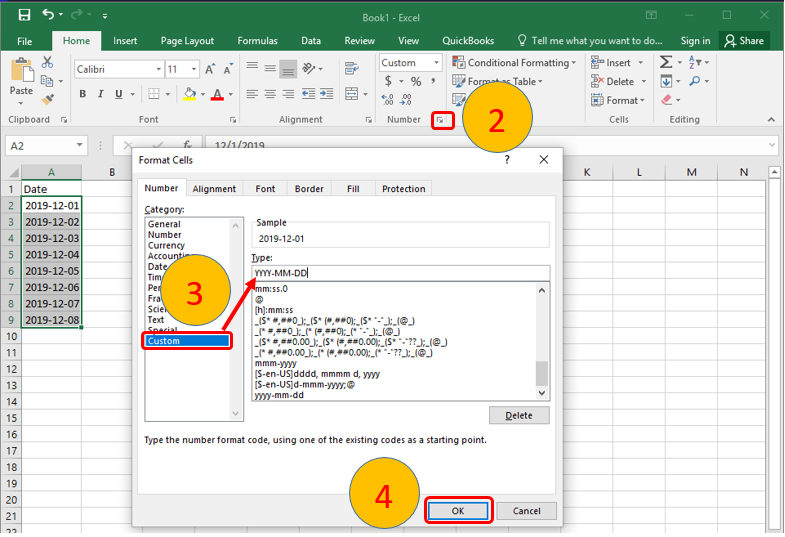Viewport: 785px width, 537px height.
Task: Click the Fill Color bucket icon
Action: click(189, 94)
